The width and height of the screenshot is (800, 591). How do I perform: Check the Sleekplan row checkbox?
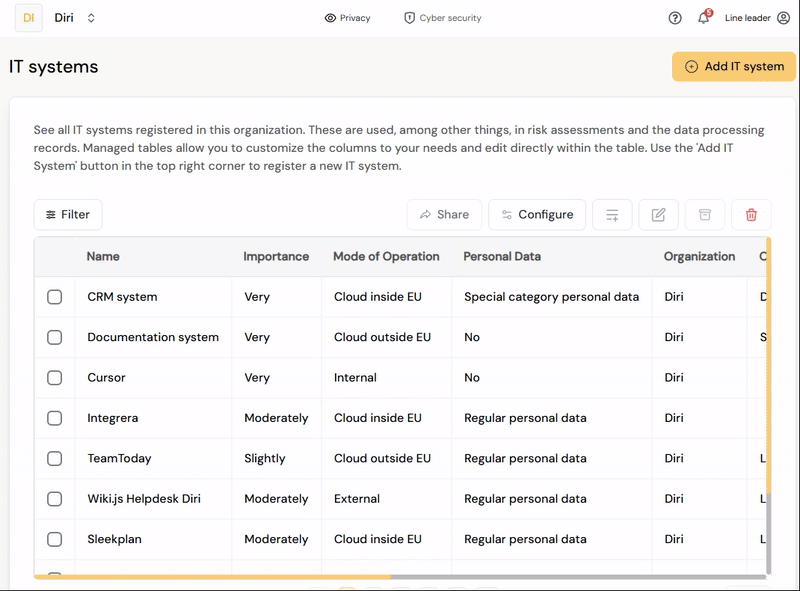click(x=55, y=539)
